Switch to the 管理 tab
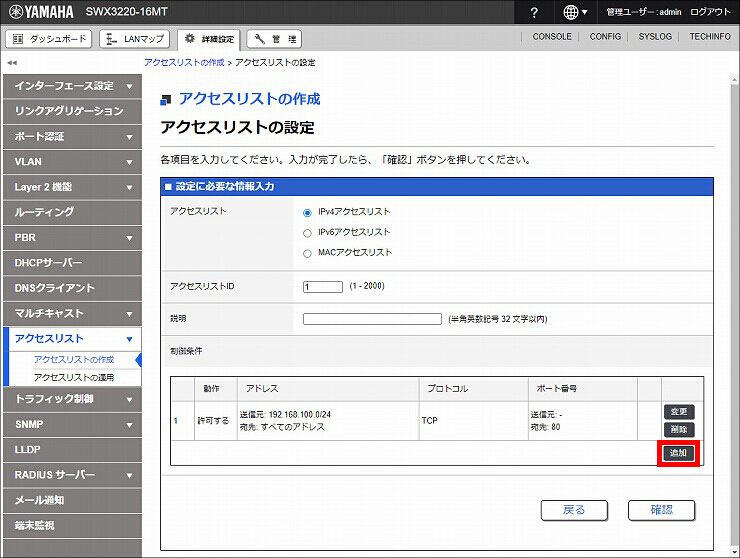Viewport: 740px width, 558px height. (274, 39)
